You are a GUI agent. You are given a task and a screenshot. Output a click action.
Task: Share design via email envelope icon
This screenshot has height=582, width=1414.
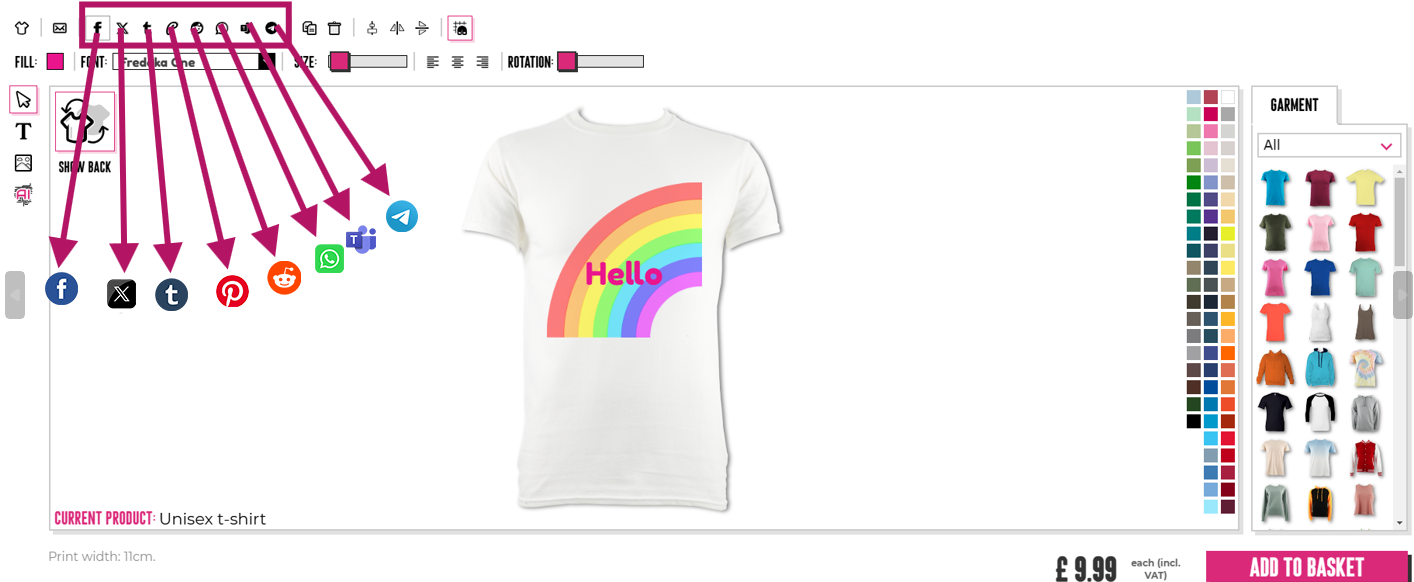tap(60, 28)
